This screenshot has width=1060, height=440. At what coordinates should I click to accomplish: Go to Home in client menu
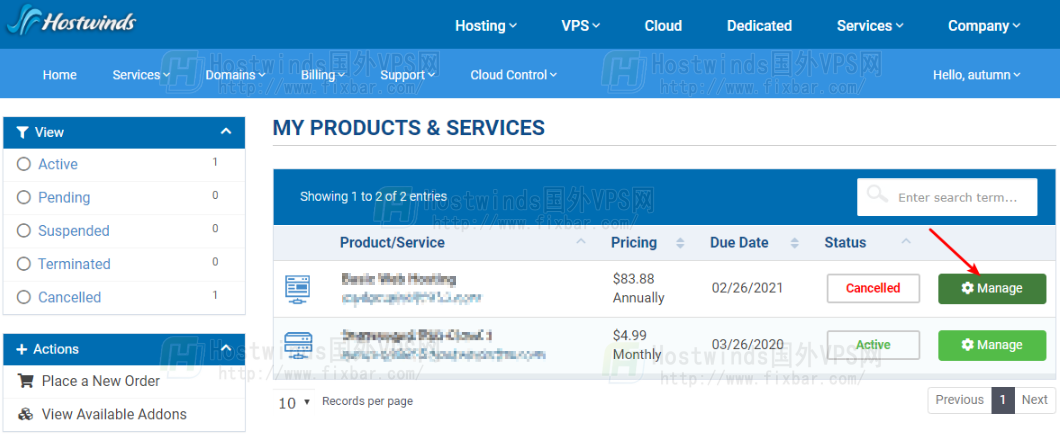59,75
